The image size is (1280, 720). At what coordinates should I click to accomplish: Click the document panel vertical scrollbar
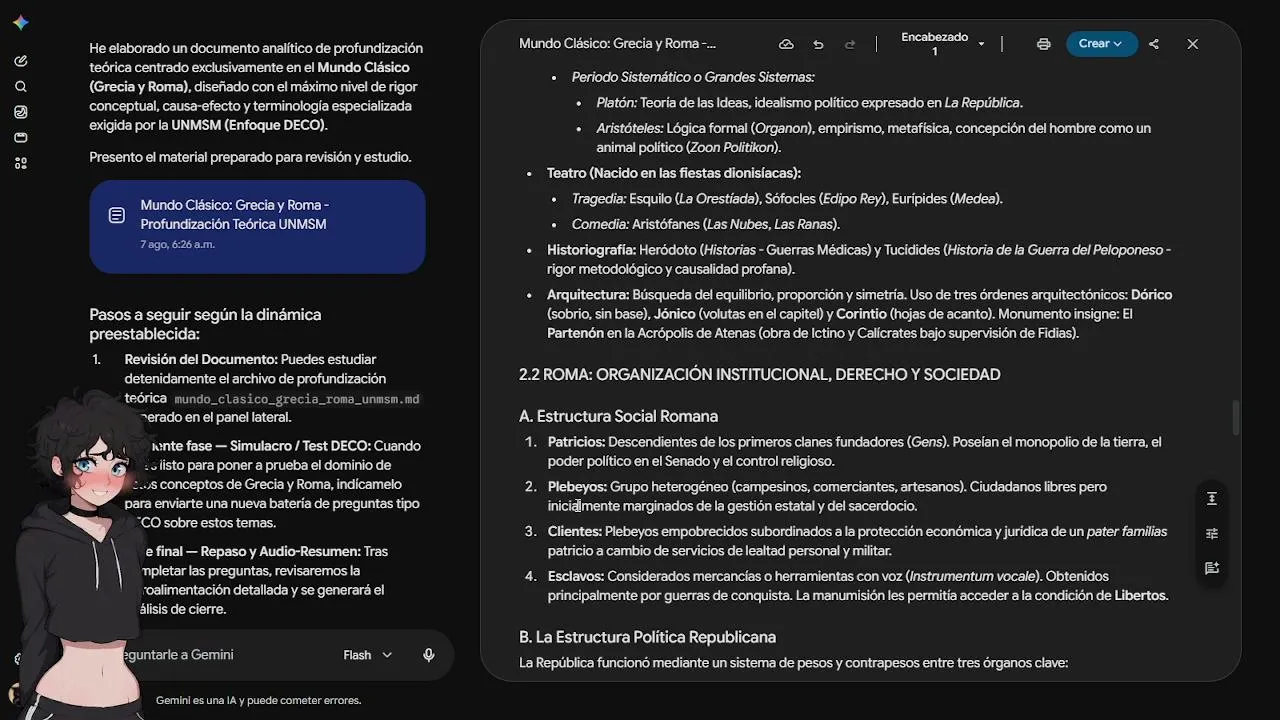click(x=1236, y=418)
